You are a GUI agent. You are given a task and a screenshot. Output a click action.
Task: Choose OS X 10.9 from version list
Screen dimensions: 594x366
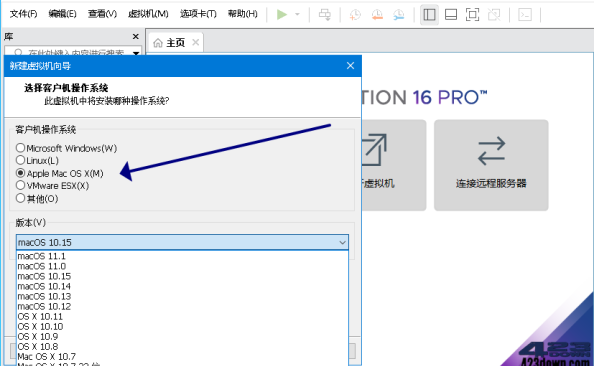coord(182,336)
